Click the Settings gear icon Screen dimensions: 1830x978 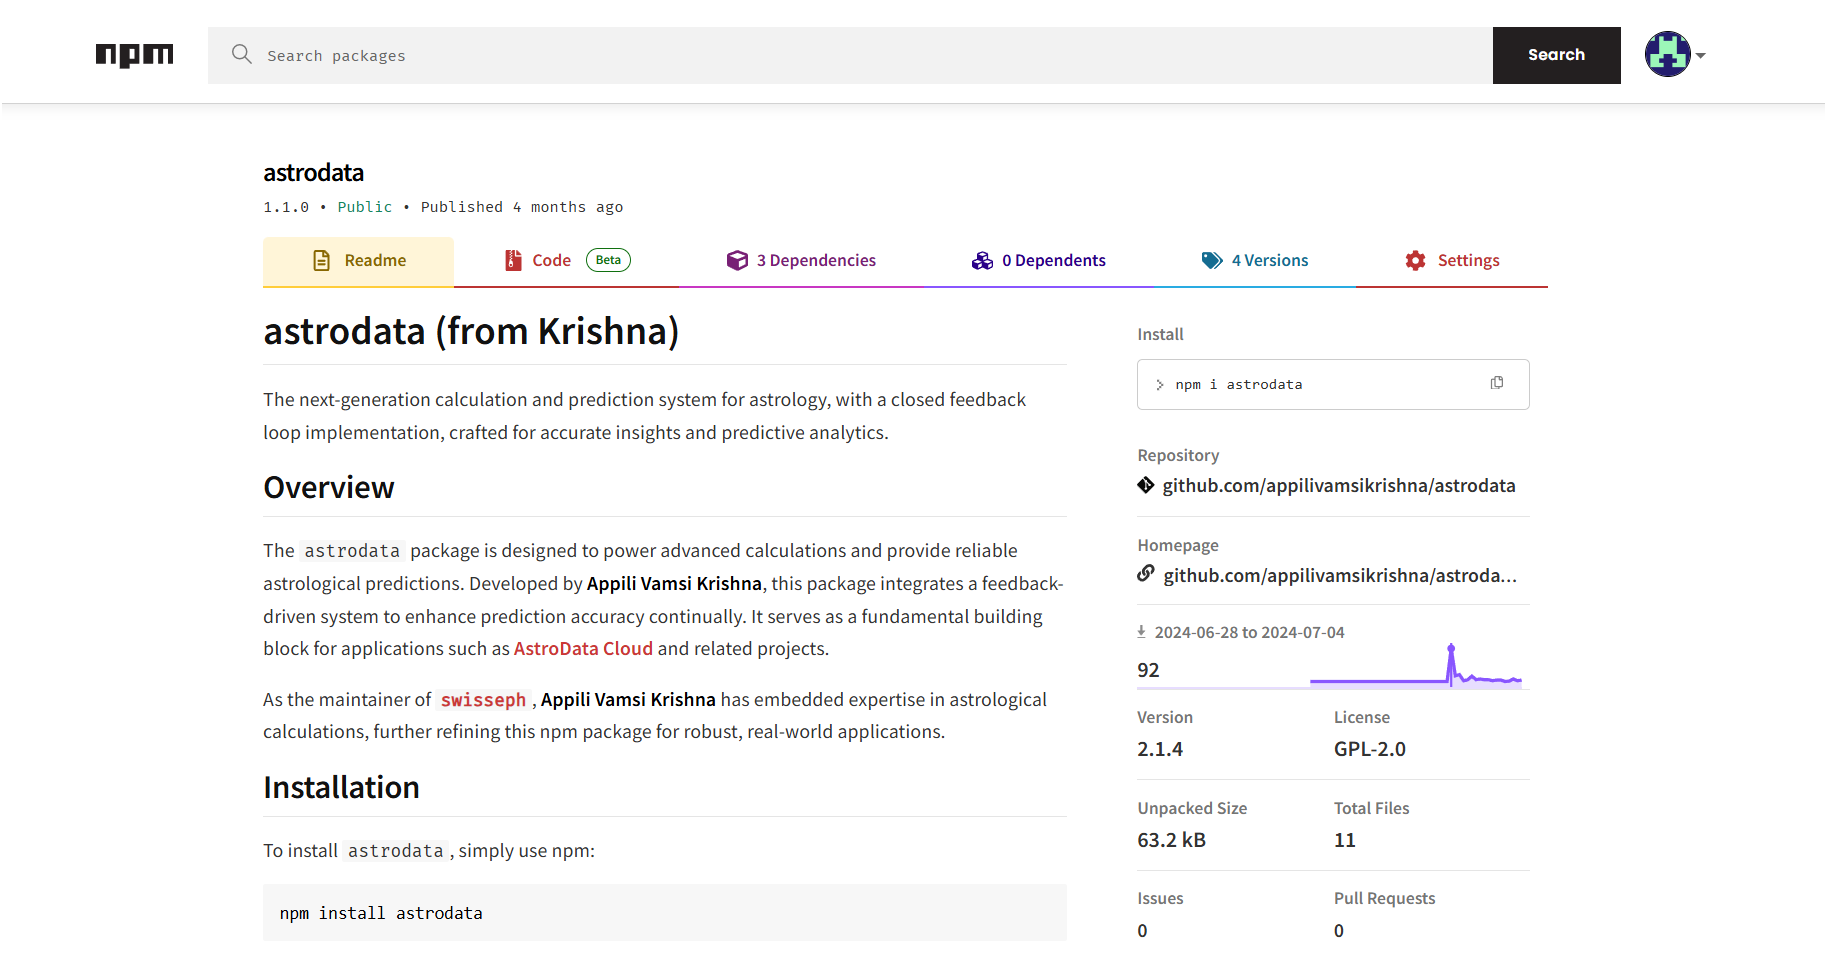tap(1416, 260)
